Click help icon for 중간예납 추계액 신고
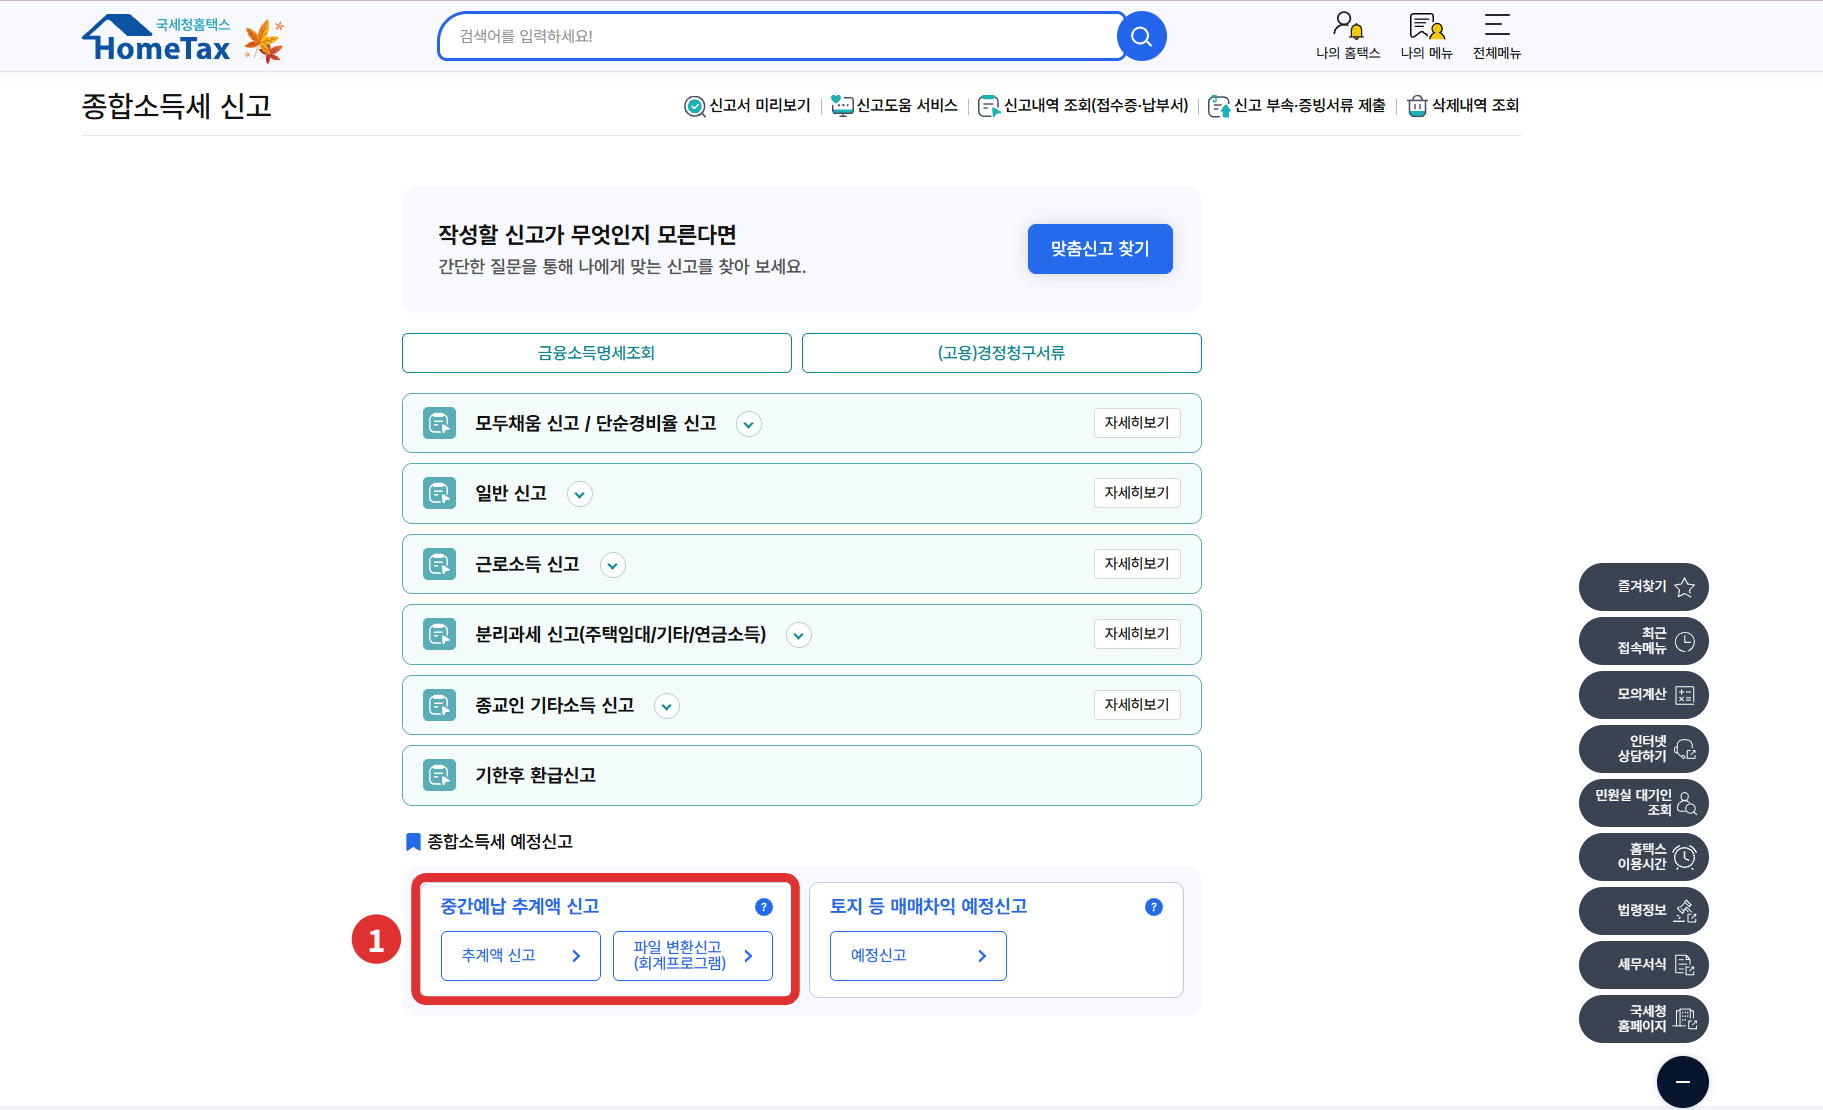Screen dimensions: 1823x1110 pyautogui.click(x=764, y=907)
